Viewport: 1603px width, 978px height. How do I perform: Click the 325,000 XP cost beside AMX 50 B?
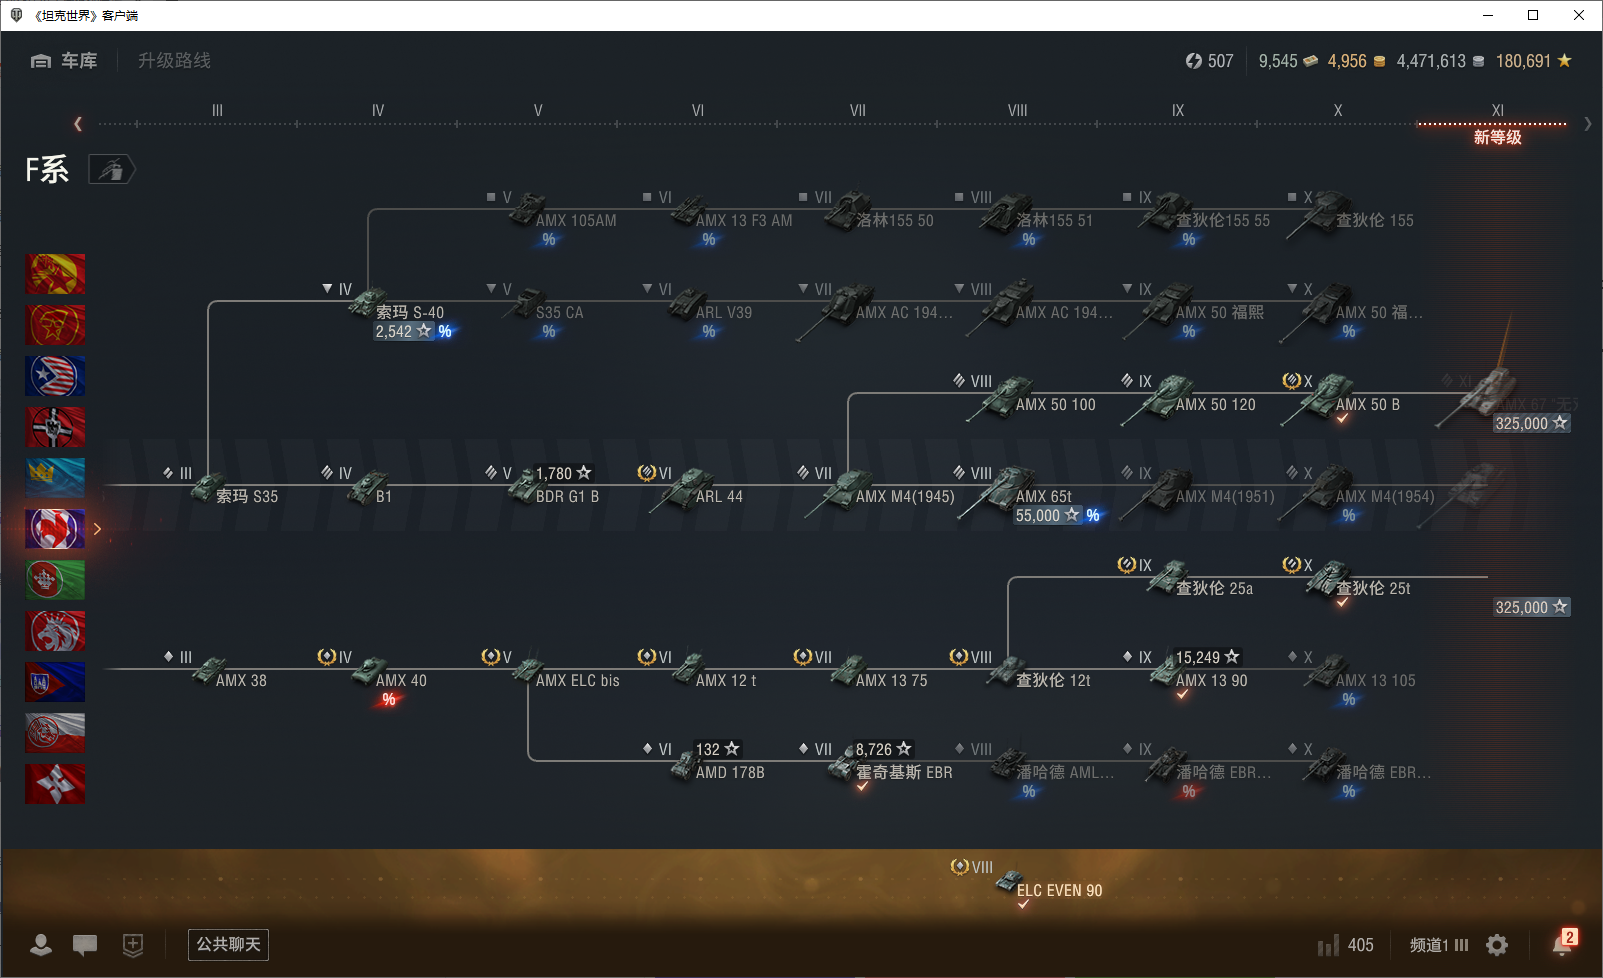point(1532,423)
